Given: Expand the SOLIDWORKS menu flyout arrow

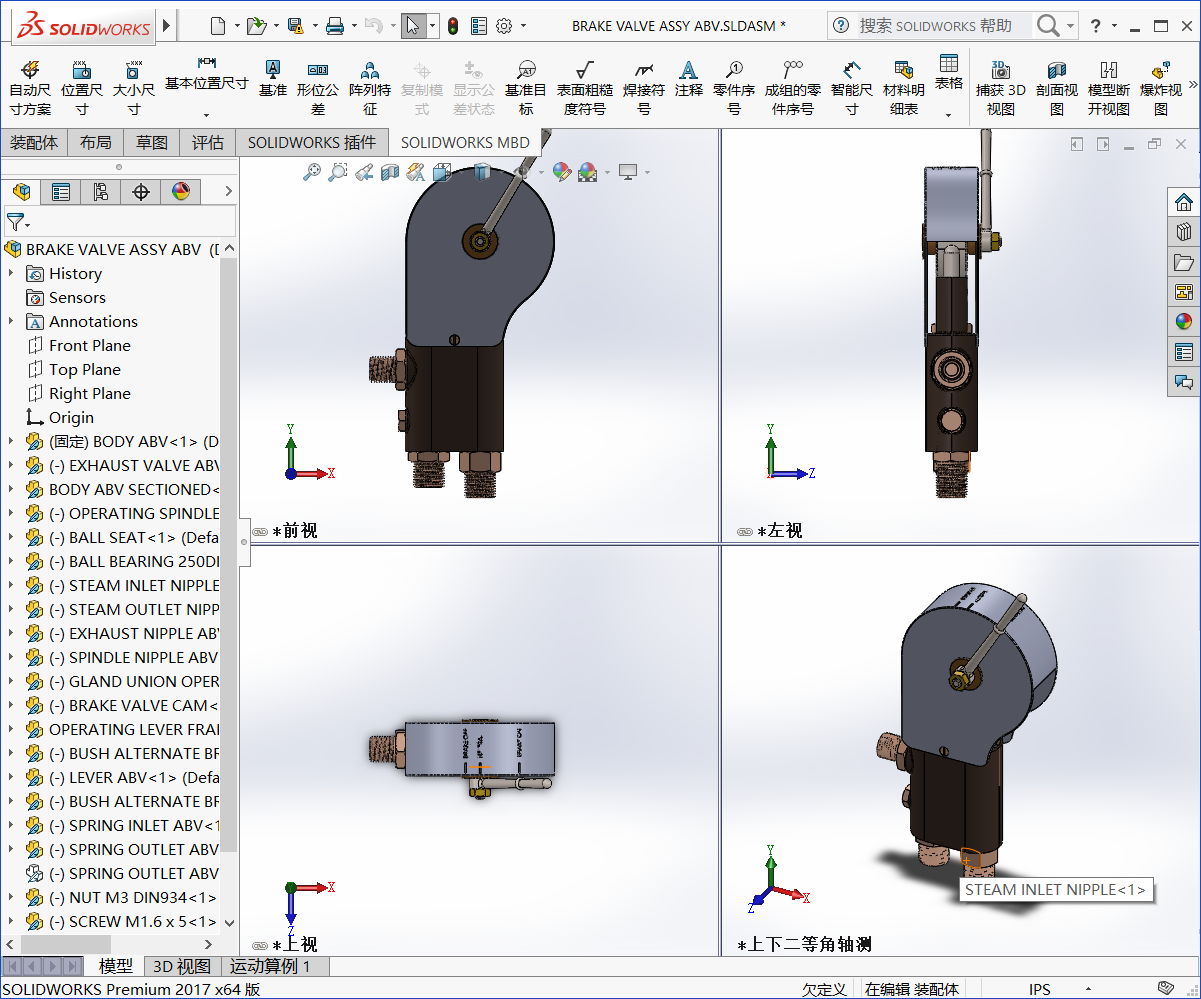Looking at the screenshot, I should point(167,25).
